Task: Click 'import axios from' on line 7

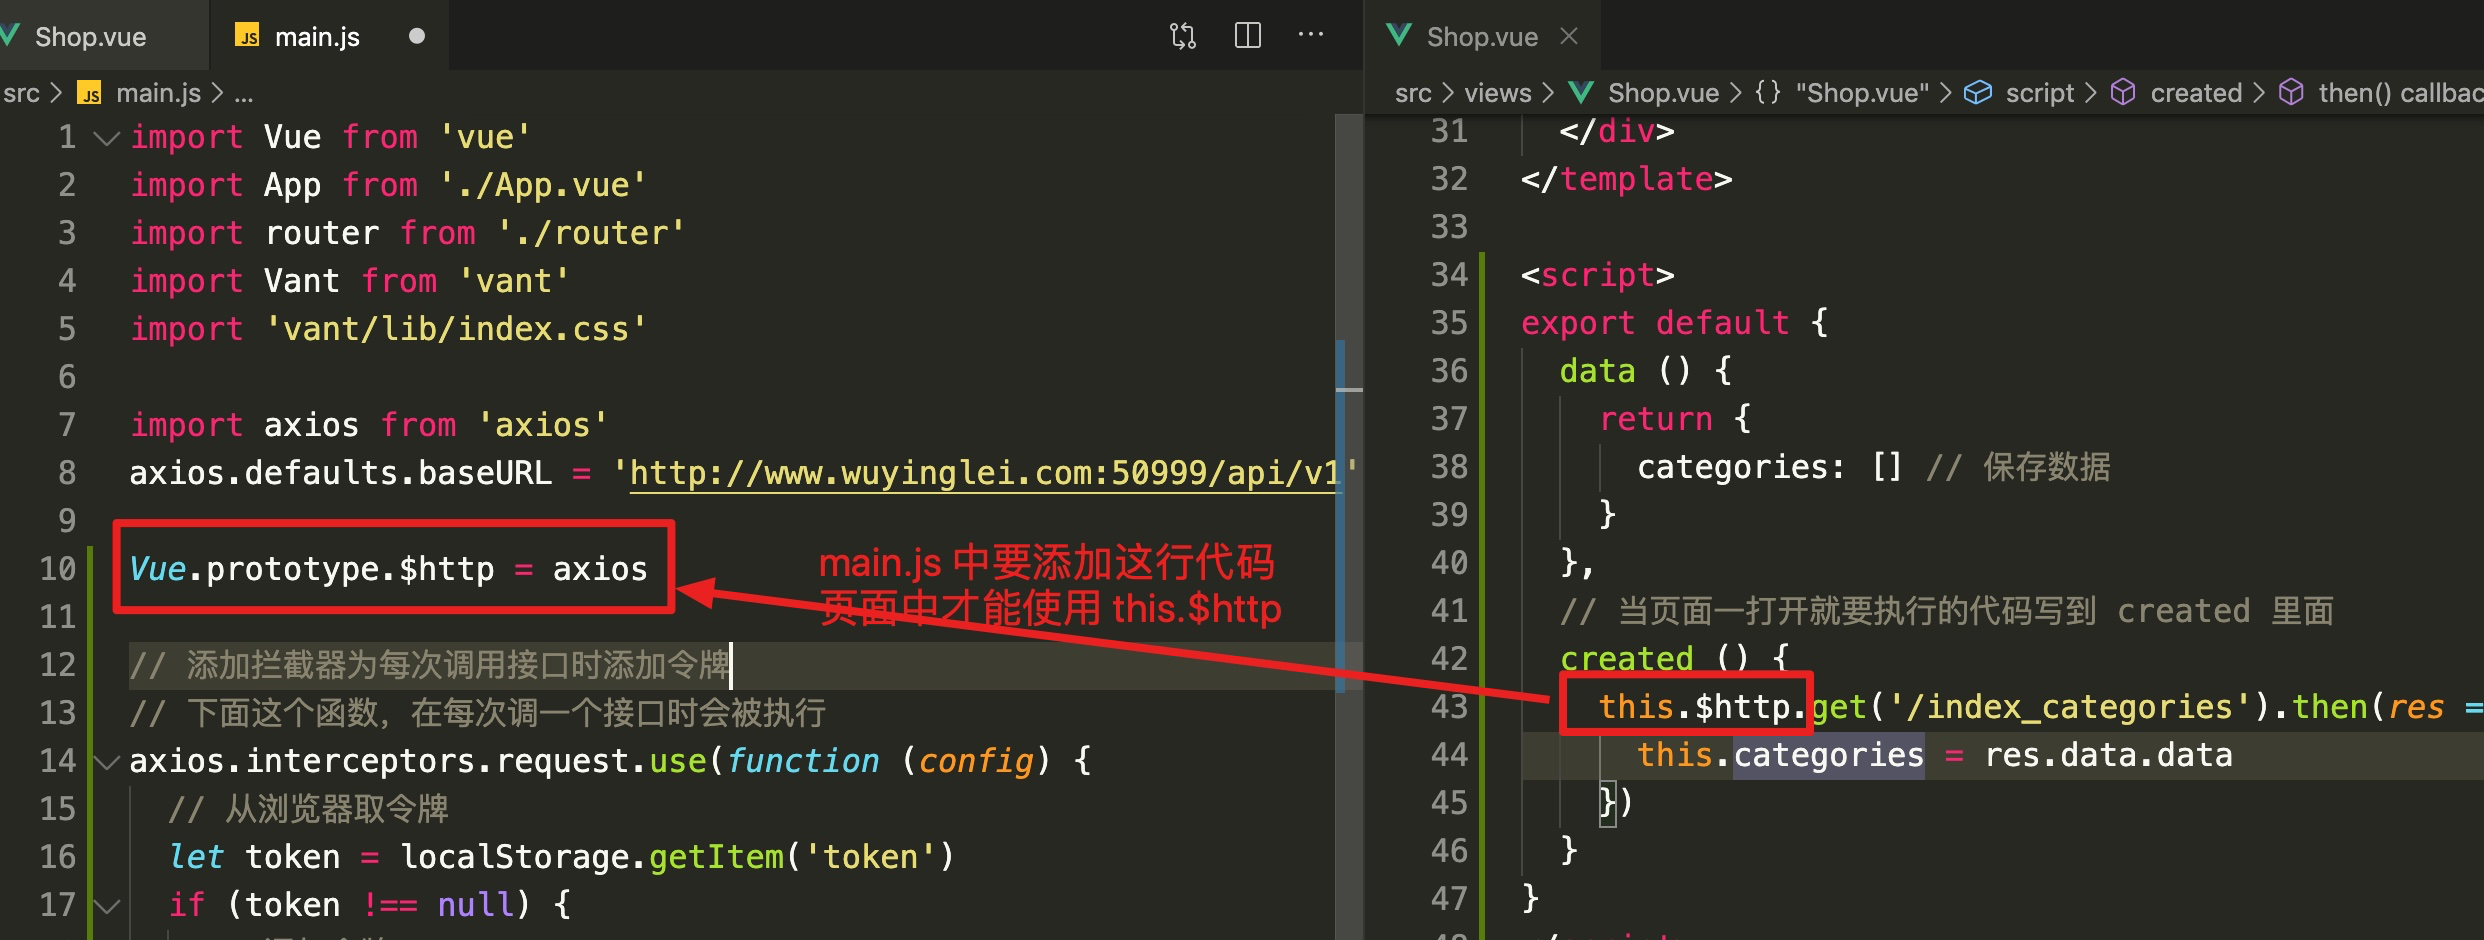Action: point(293,425)
